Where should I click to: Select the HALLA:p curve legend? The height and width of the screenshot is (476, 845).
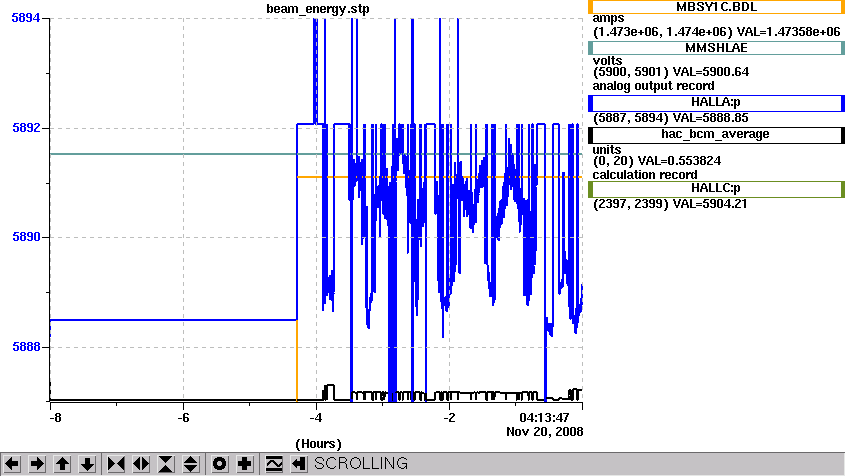[x=716, y=102]
